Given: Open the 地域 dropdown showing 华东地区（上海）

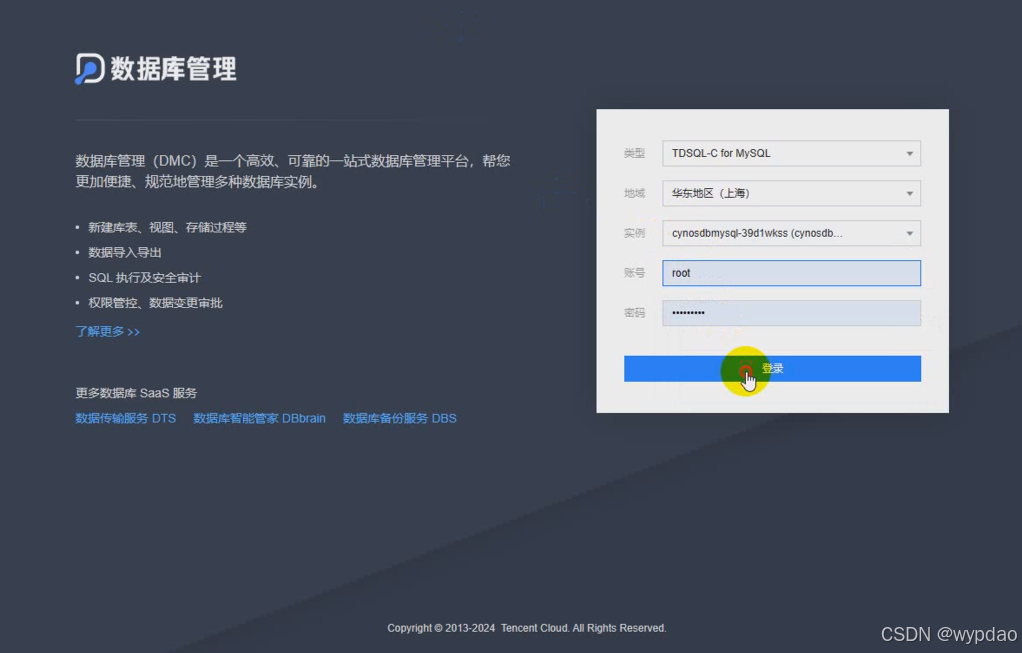Looking at the screenshot, I should click(x=791, y=194).
